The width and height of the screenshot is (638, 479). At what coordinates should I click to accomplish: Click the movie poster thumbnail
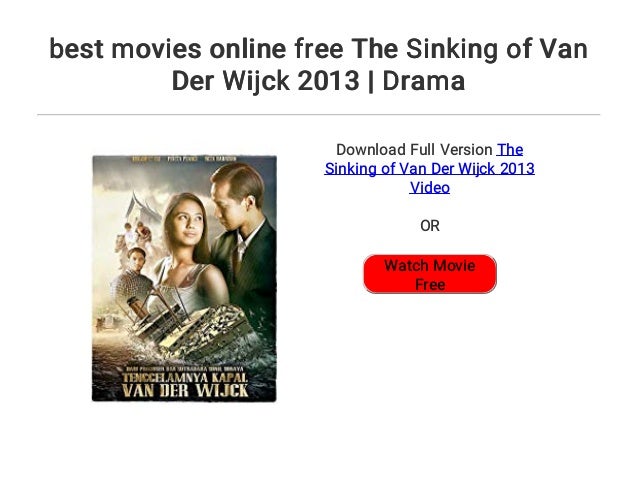184,278
